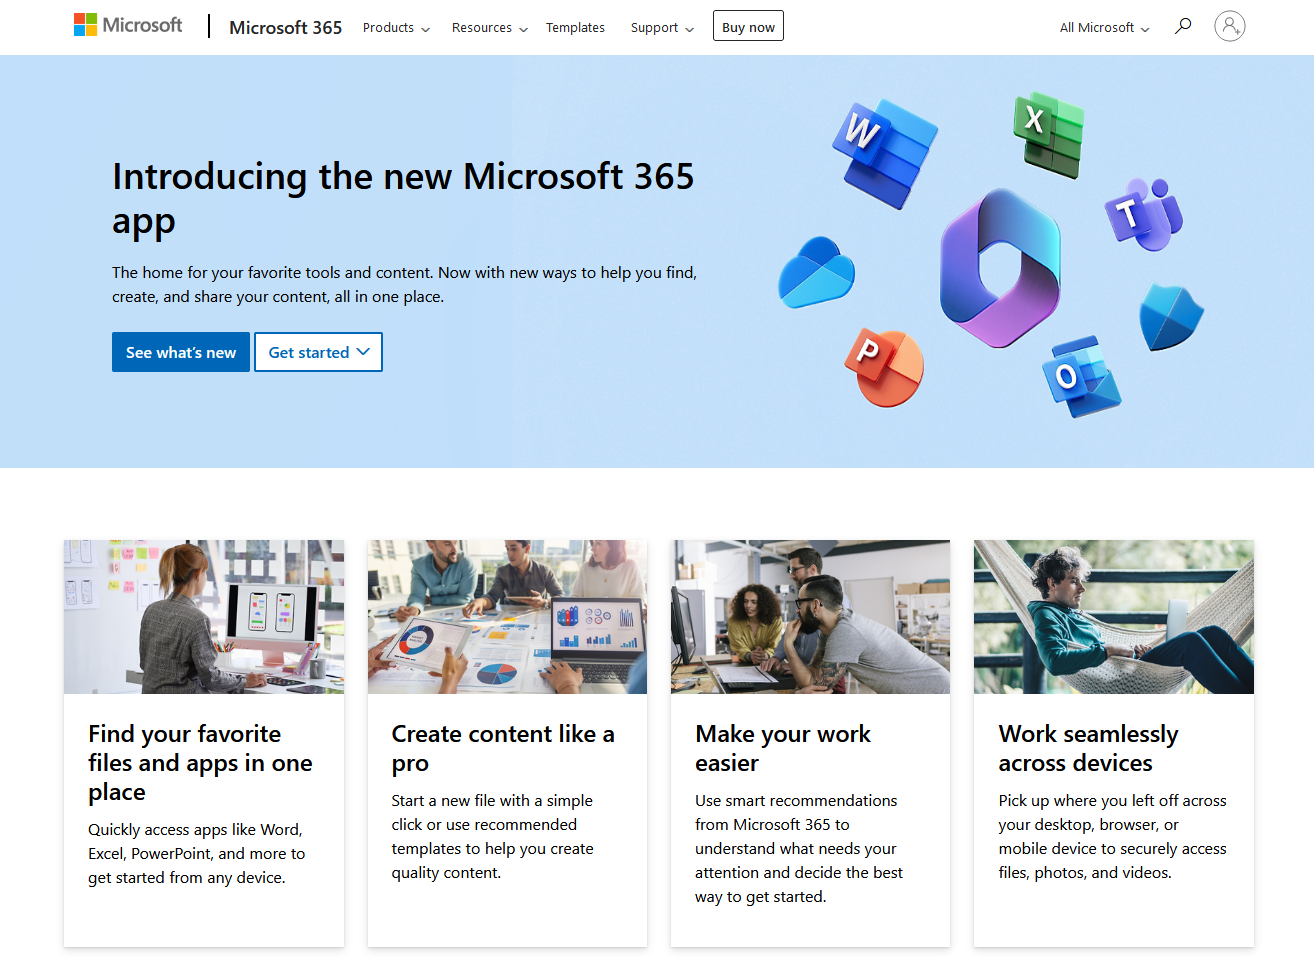This screenshot has height=957, width=1314.
Task: Expand the Get started dropdown
Action: (318, 352)
